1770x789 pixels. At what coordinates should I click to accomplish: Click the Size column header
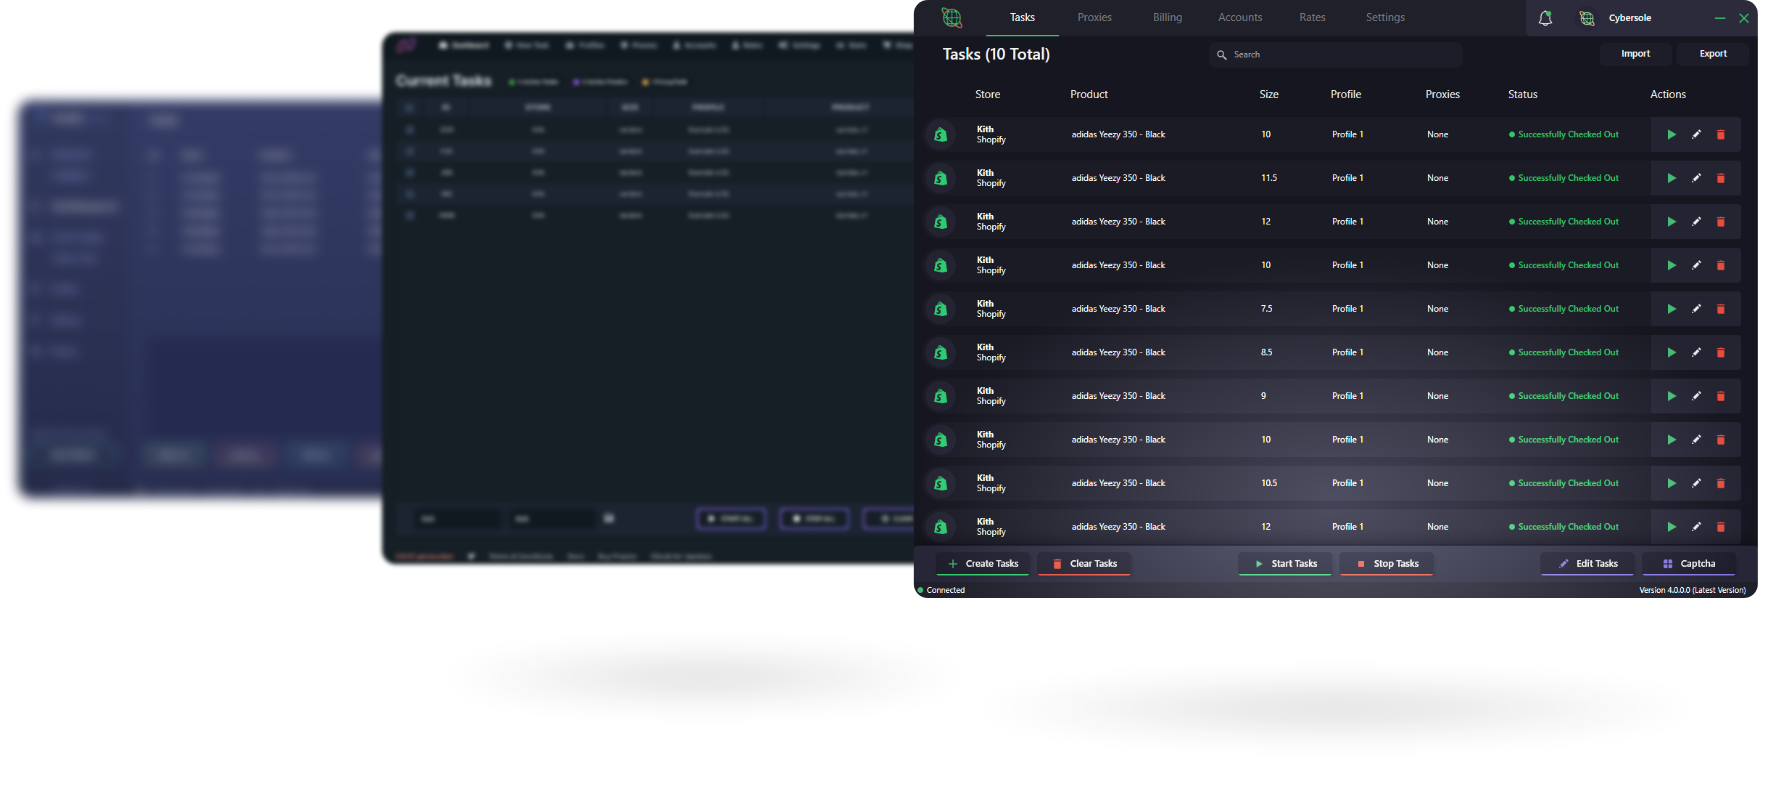pos(1269,94)
